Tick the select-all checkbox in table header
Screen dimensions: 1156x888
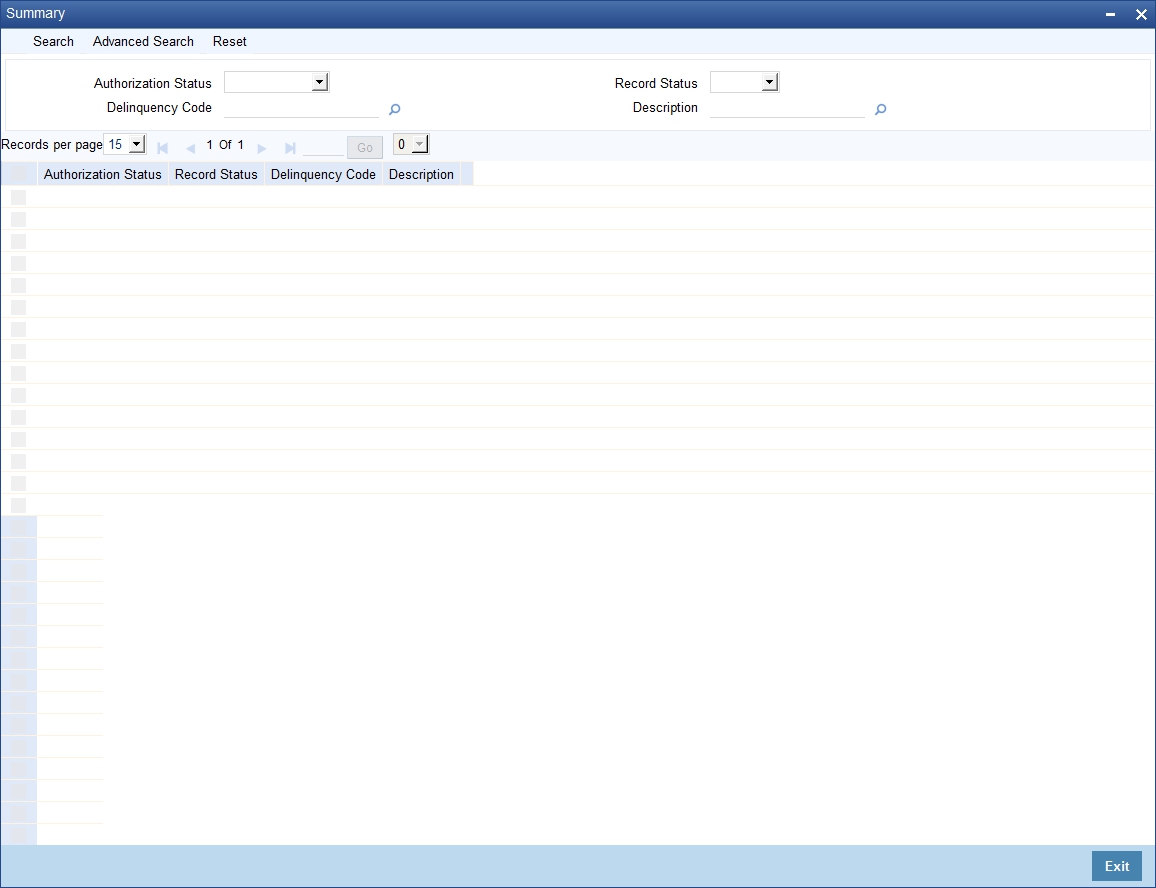pos(18,174)
